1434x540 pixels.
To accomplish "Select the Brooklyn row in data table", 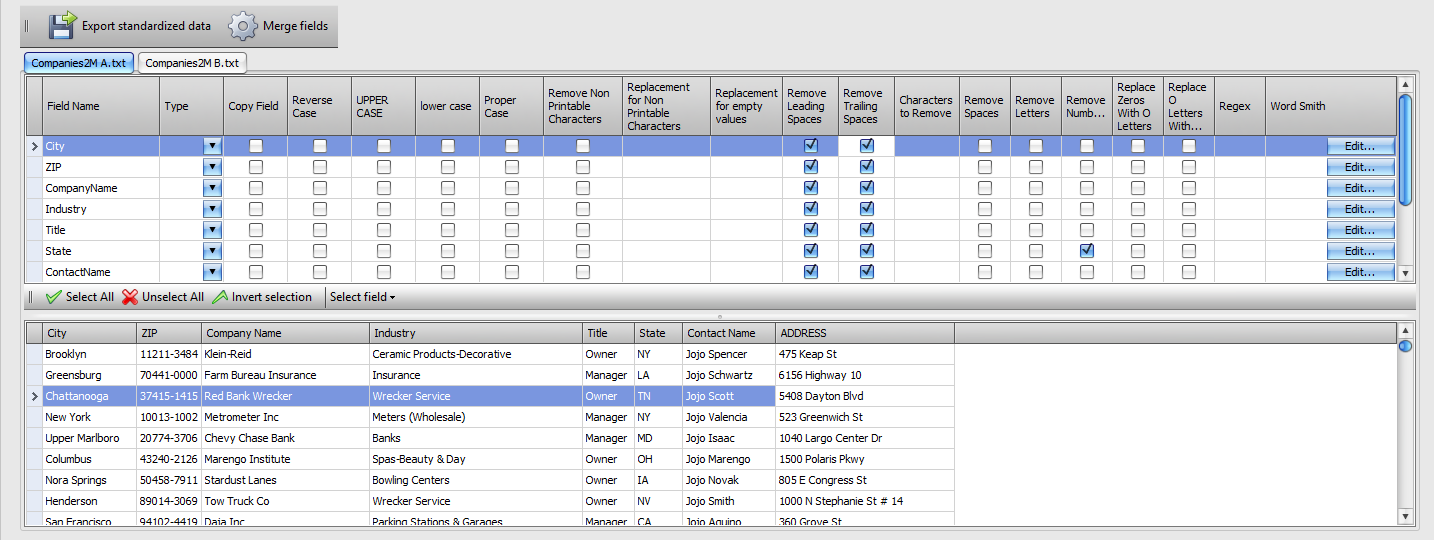I will coord(498,354).
